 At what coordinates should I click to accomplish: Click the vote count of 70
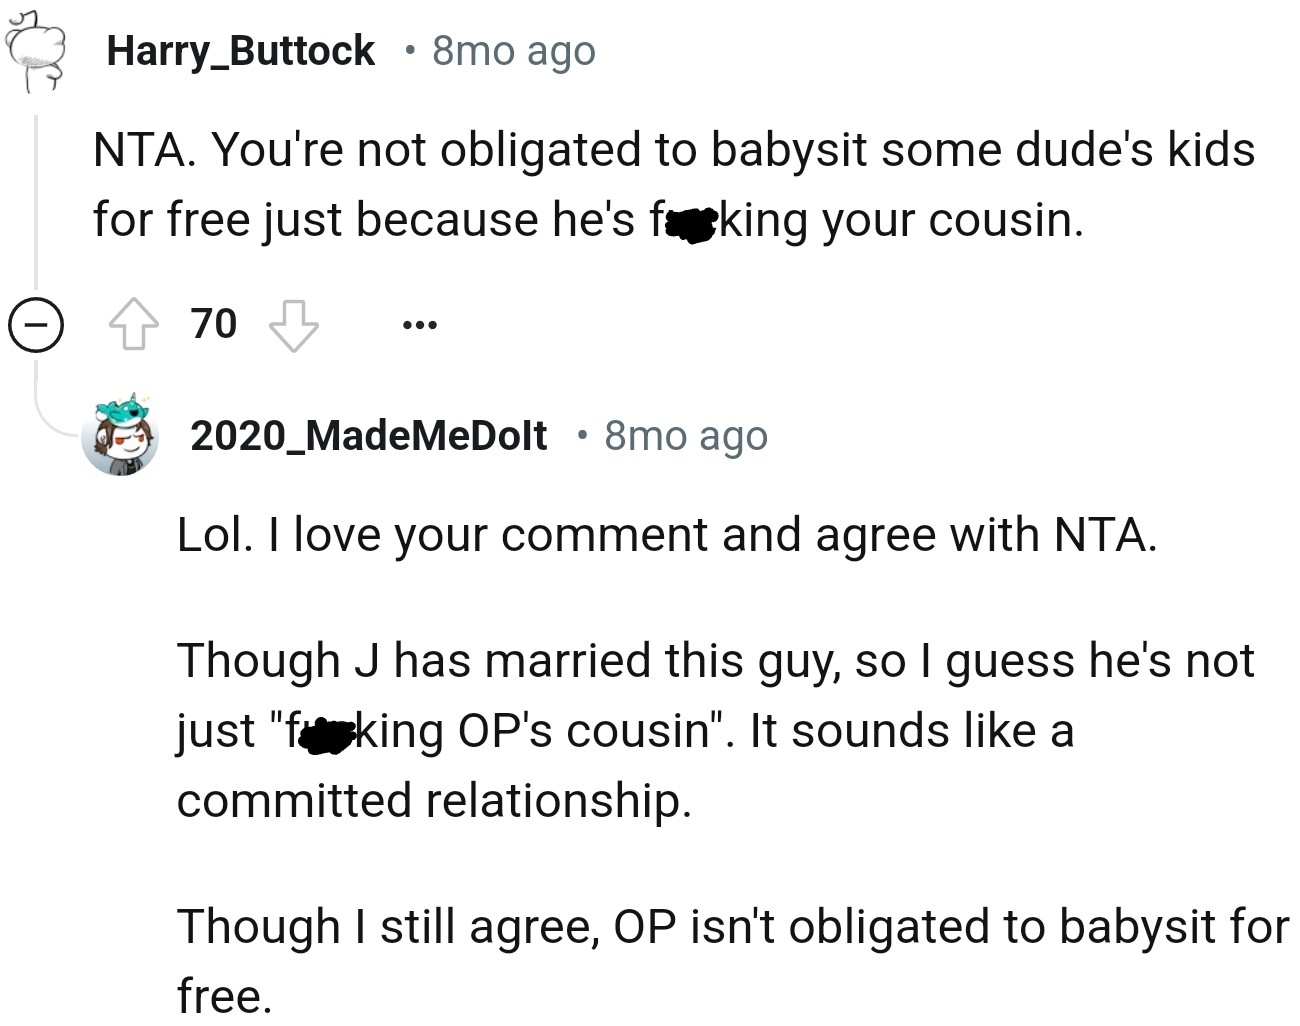(x=214, y=325)
